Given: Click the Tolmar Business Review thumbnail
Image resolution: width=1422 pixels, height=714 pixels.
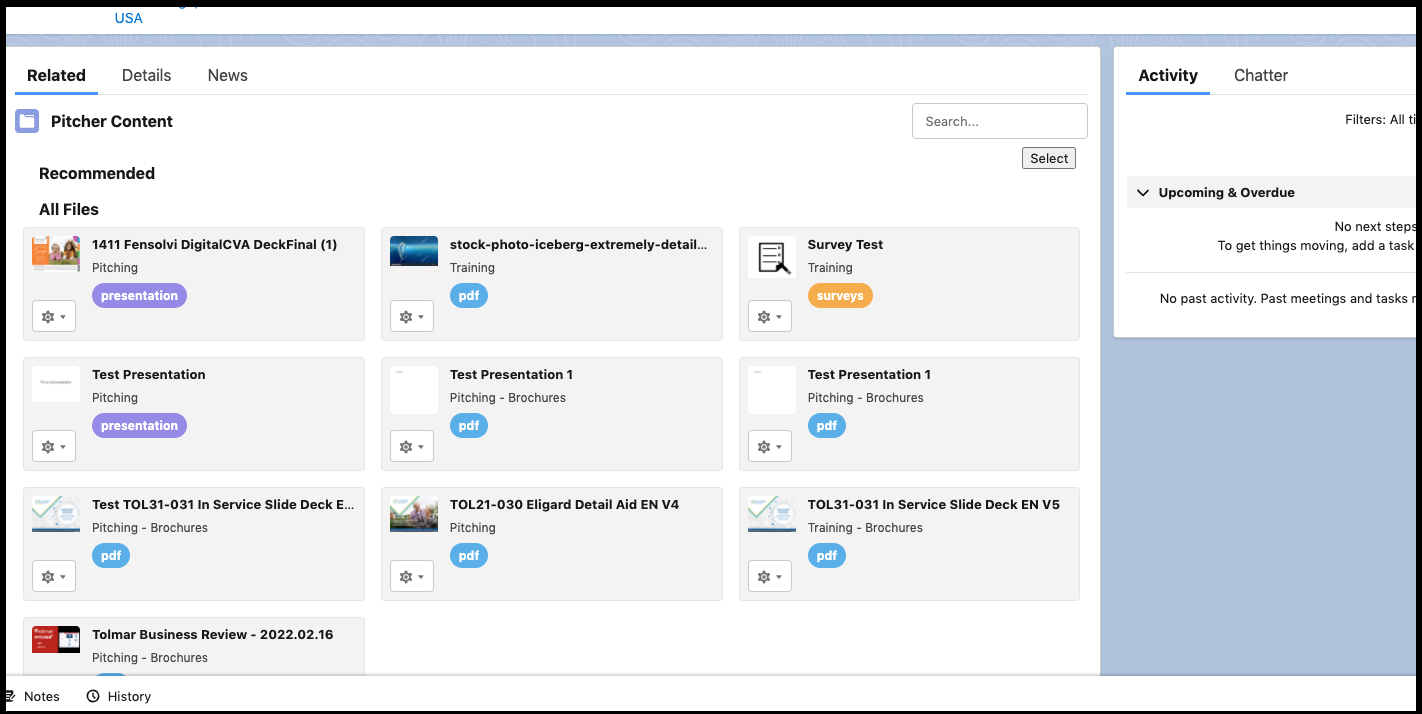Looking at the screenshot, I should pos(56,640).
